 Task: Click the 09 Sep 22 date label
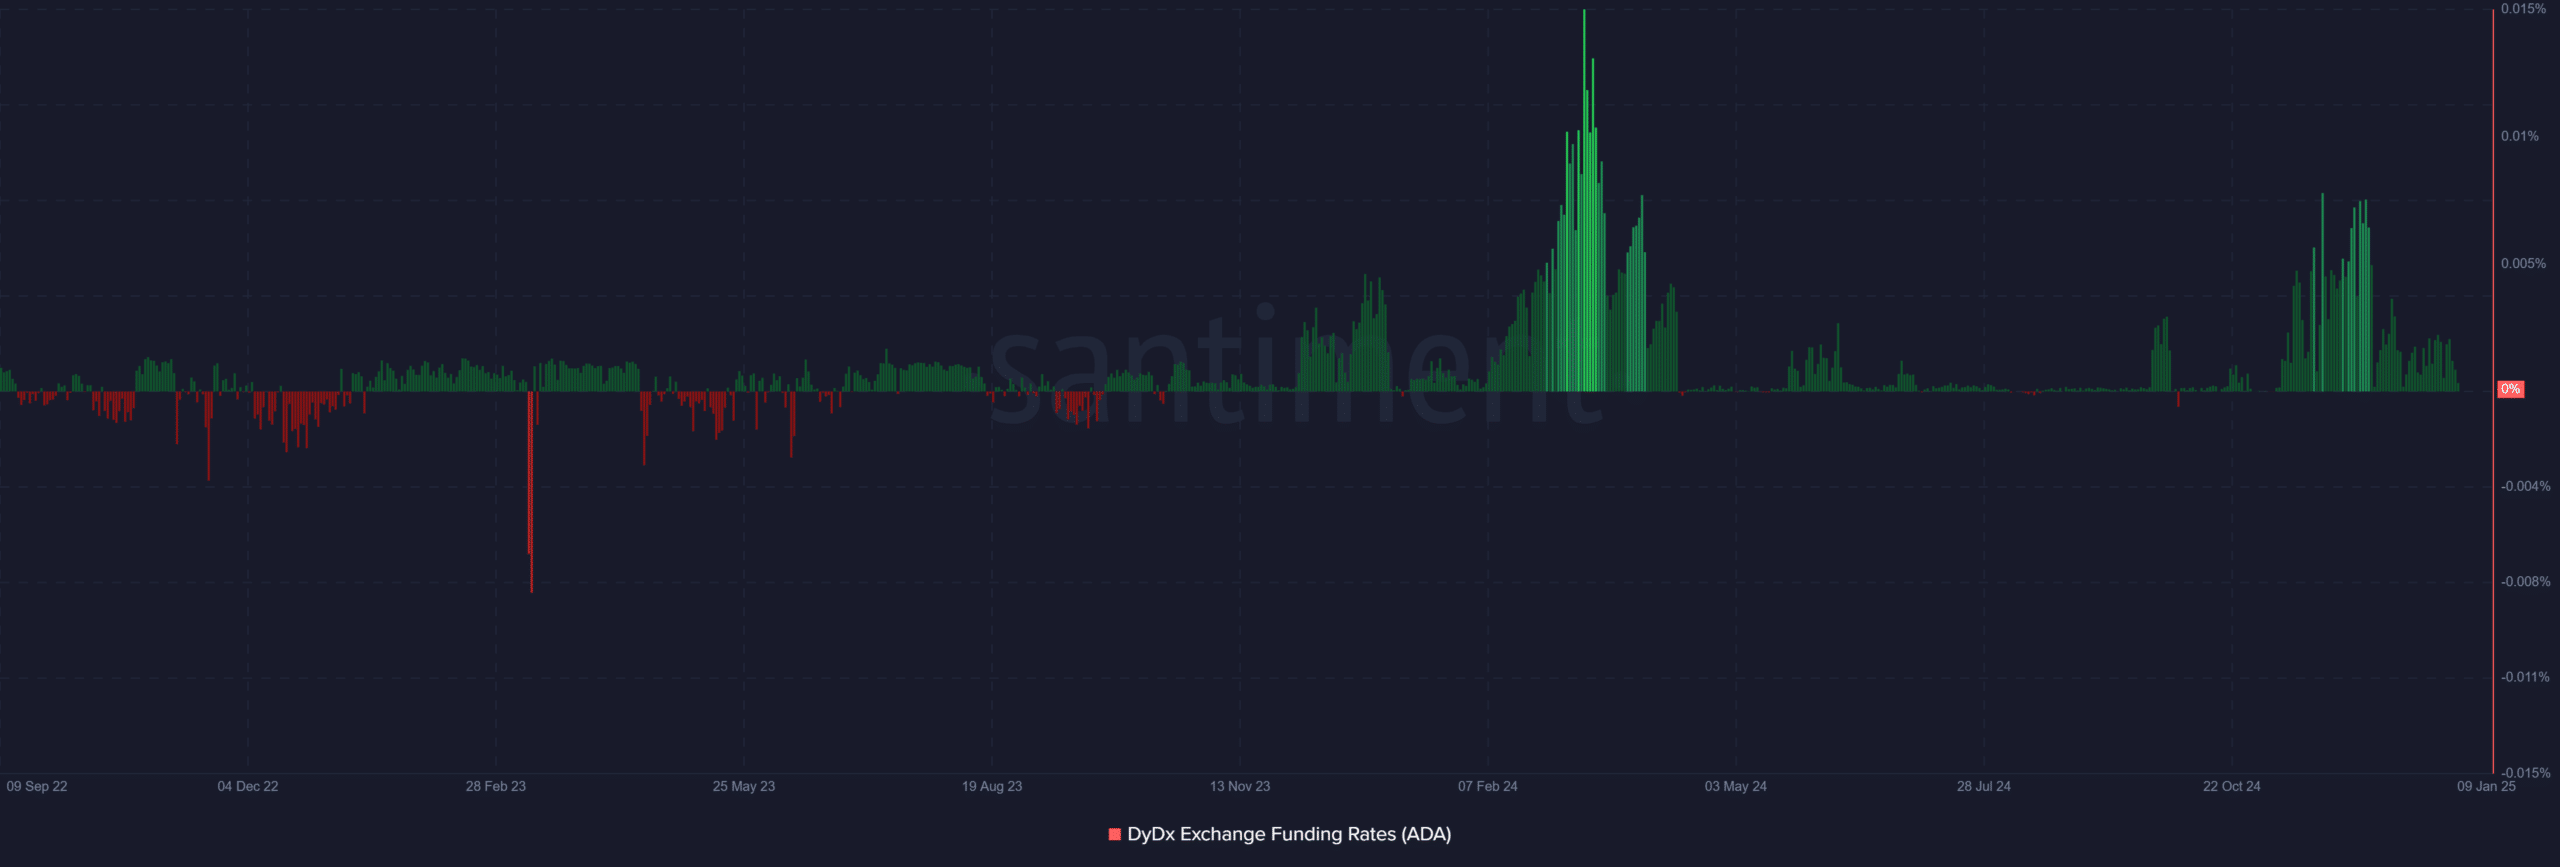pos(37,786)
